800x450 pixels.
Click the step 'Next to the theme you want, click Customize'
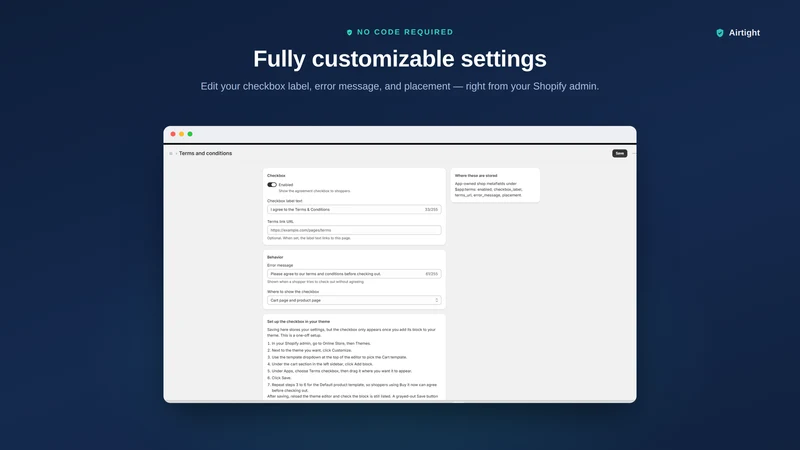pyautogui.click(x=312, y=351)
